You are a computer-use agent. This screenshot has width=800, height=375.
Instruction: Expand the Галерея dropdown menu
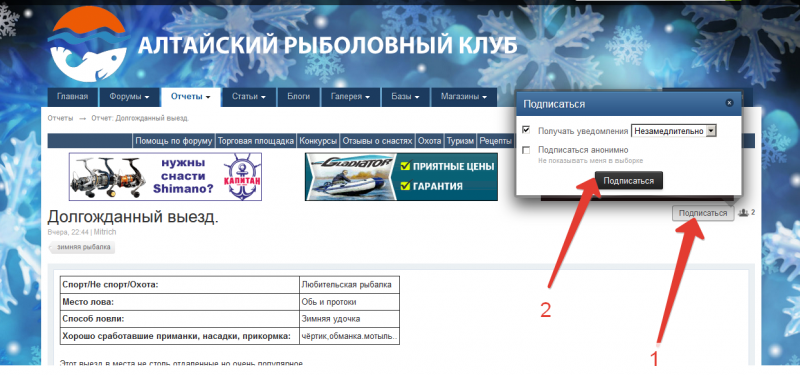tap(350, 97)
